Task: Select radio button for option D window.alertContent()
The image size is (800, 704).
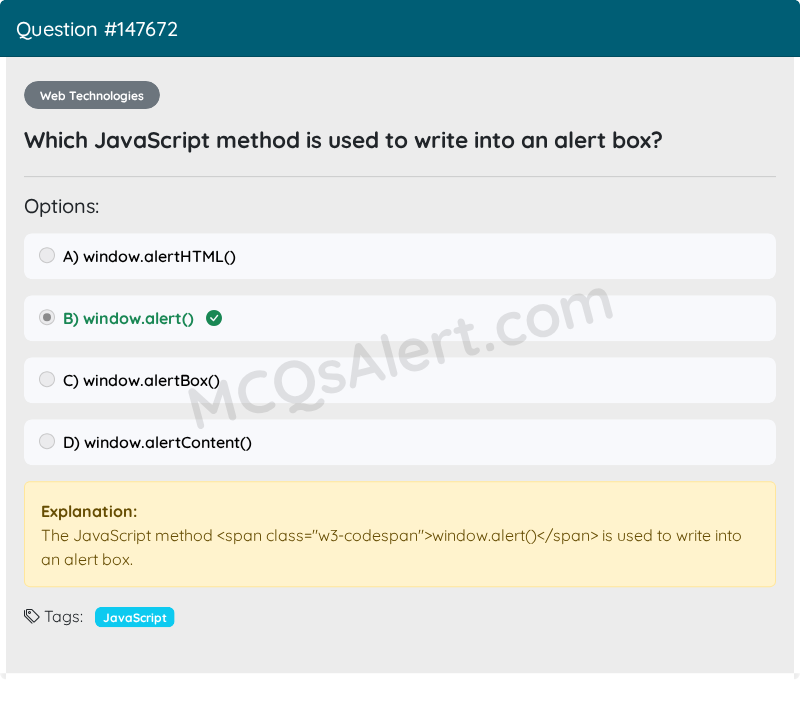Action: 47,441
